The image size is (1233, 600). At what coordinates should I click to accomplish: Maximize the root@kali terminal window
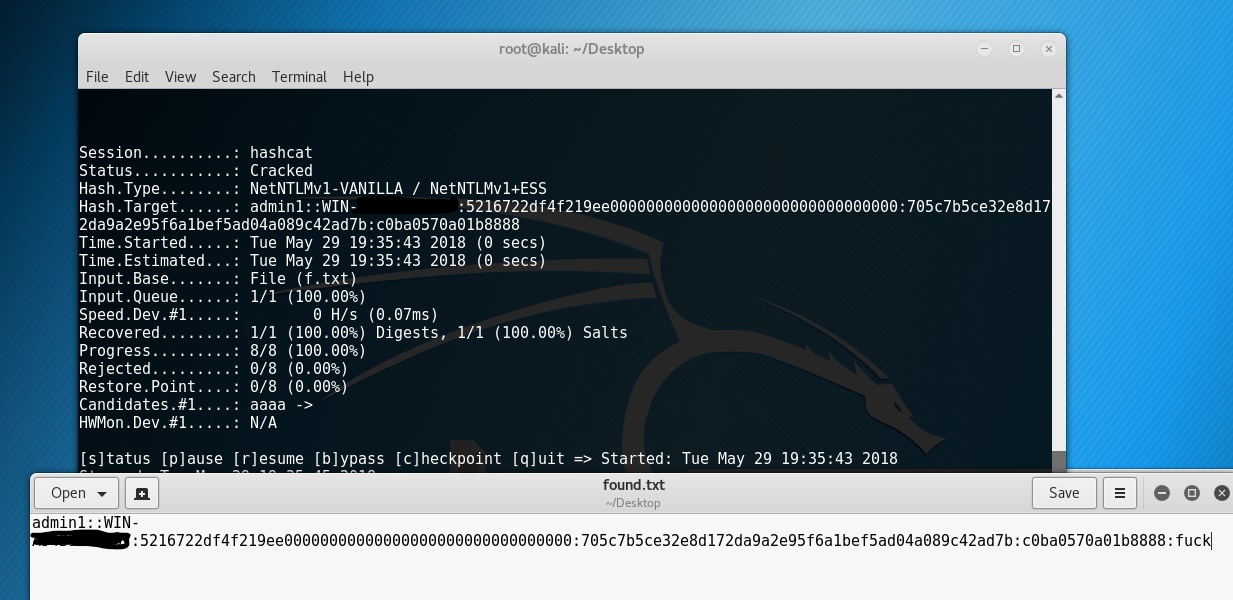pos(1016,49)
